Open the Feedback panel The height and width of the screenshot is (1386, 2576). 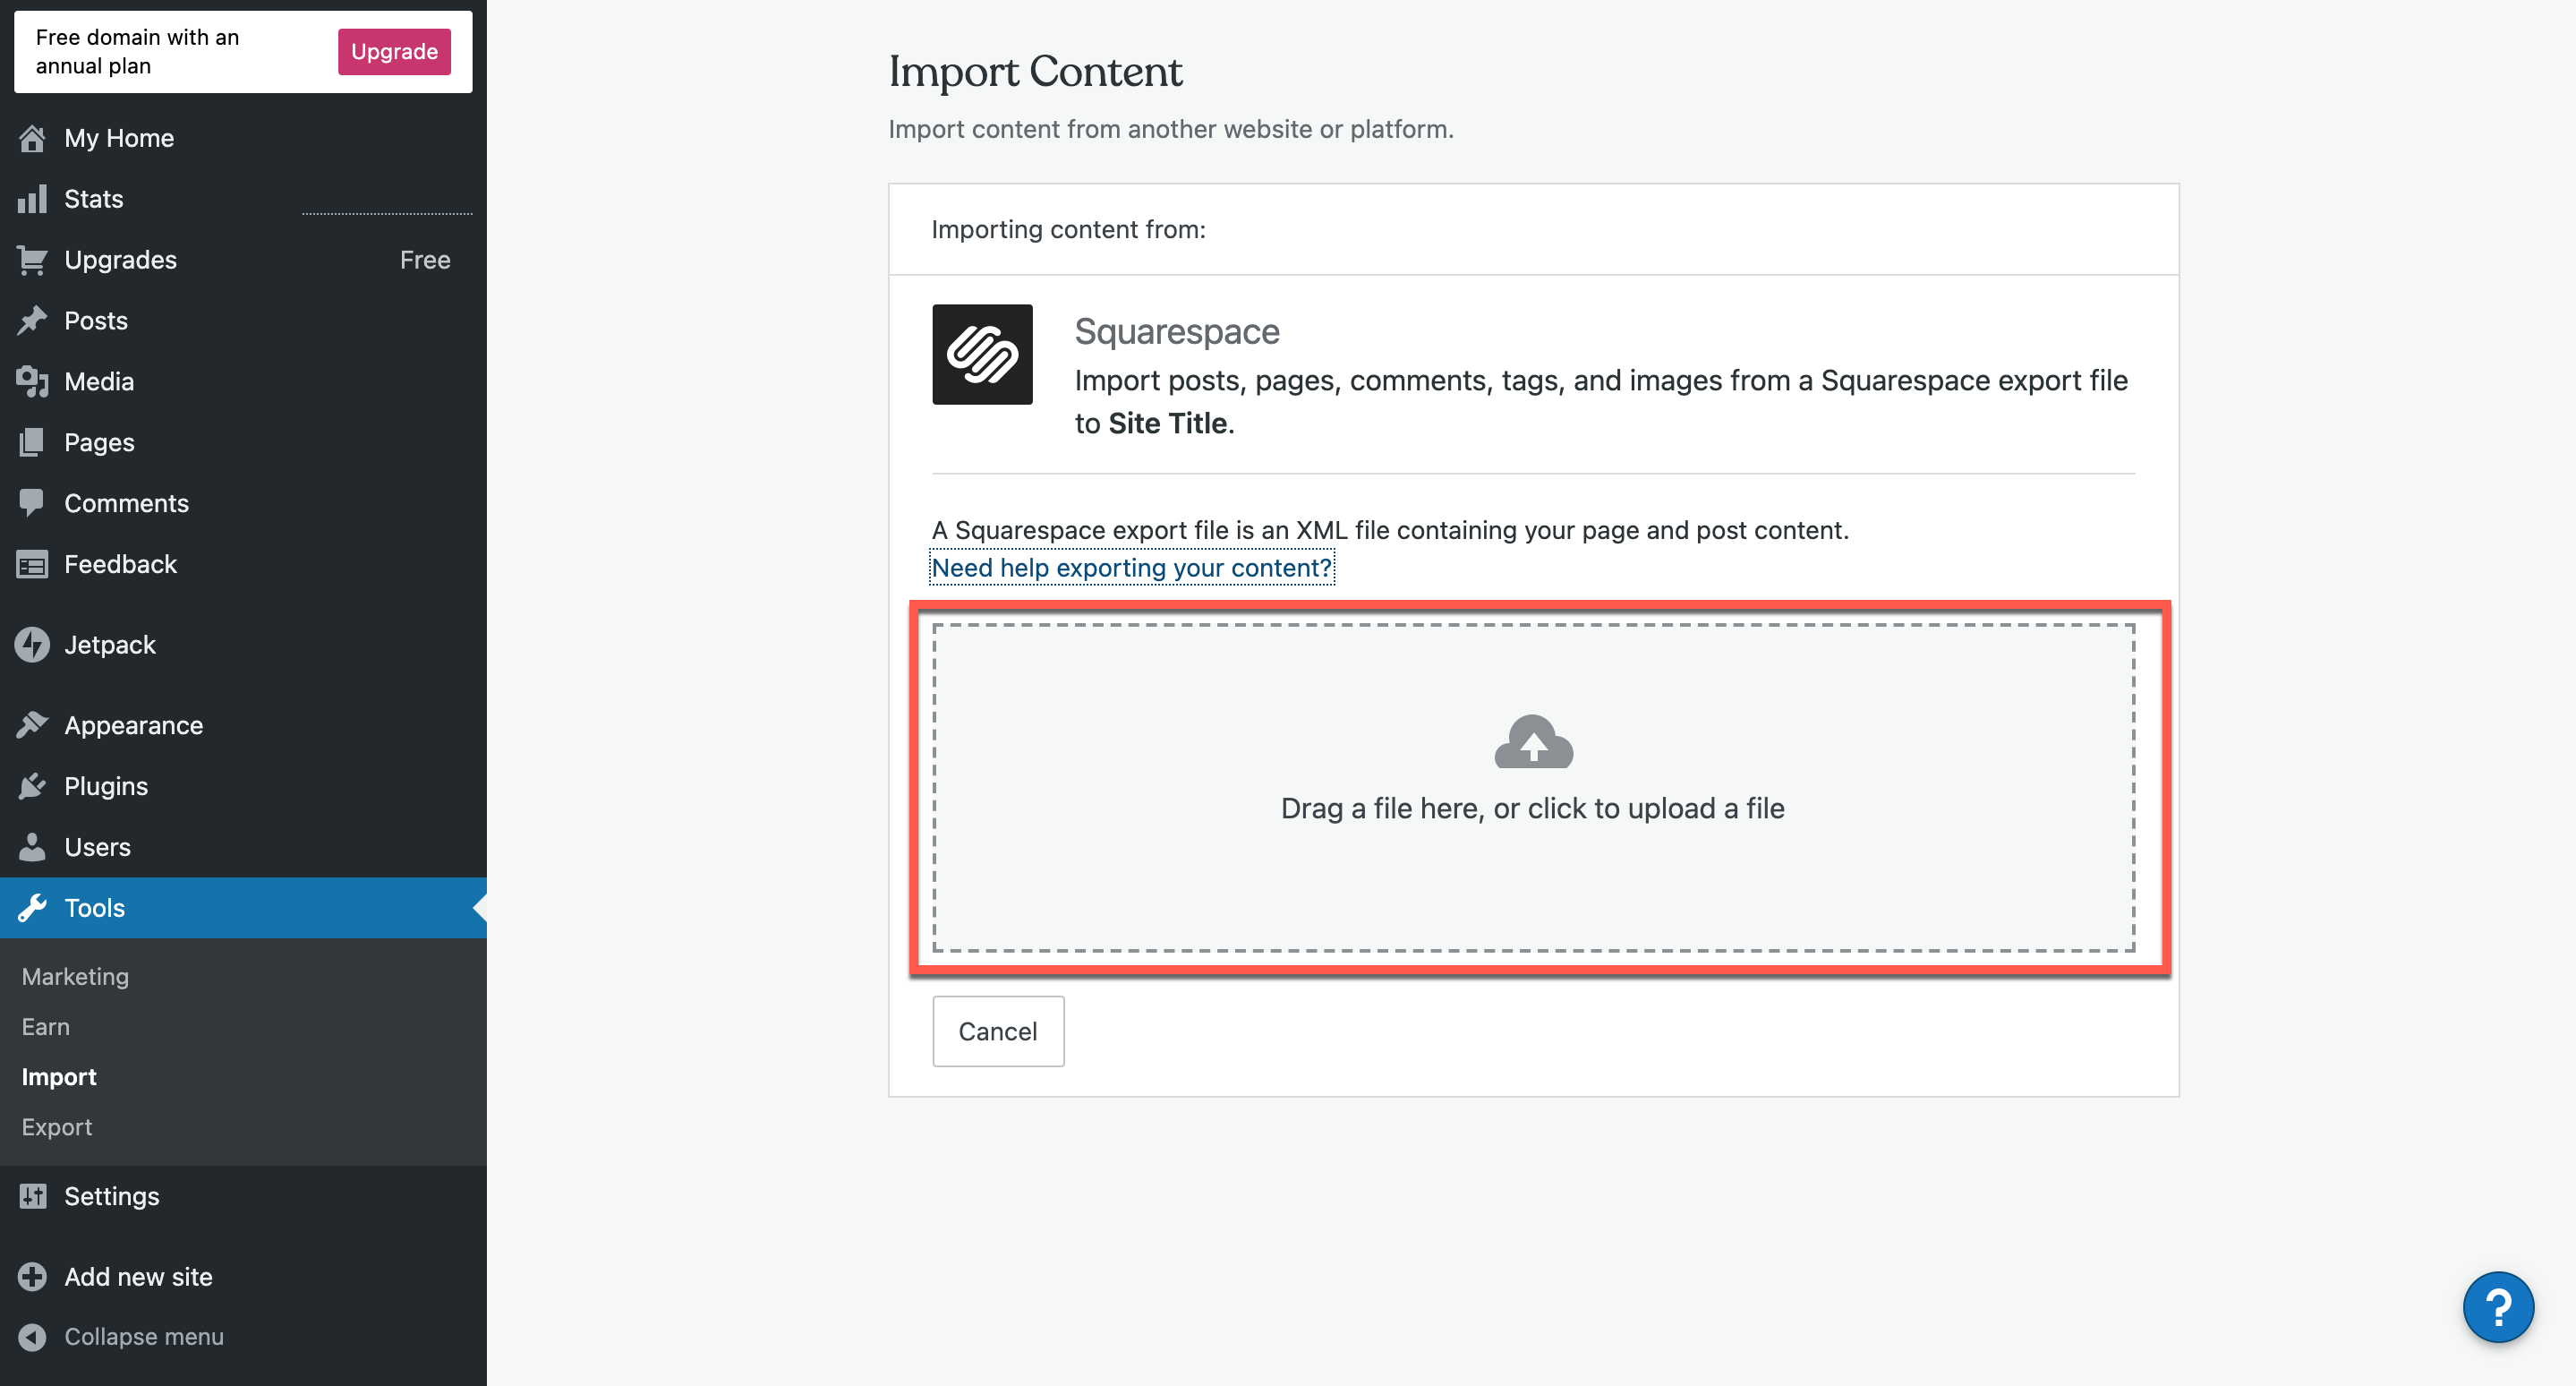coord(120,564)
